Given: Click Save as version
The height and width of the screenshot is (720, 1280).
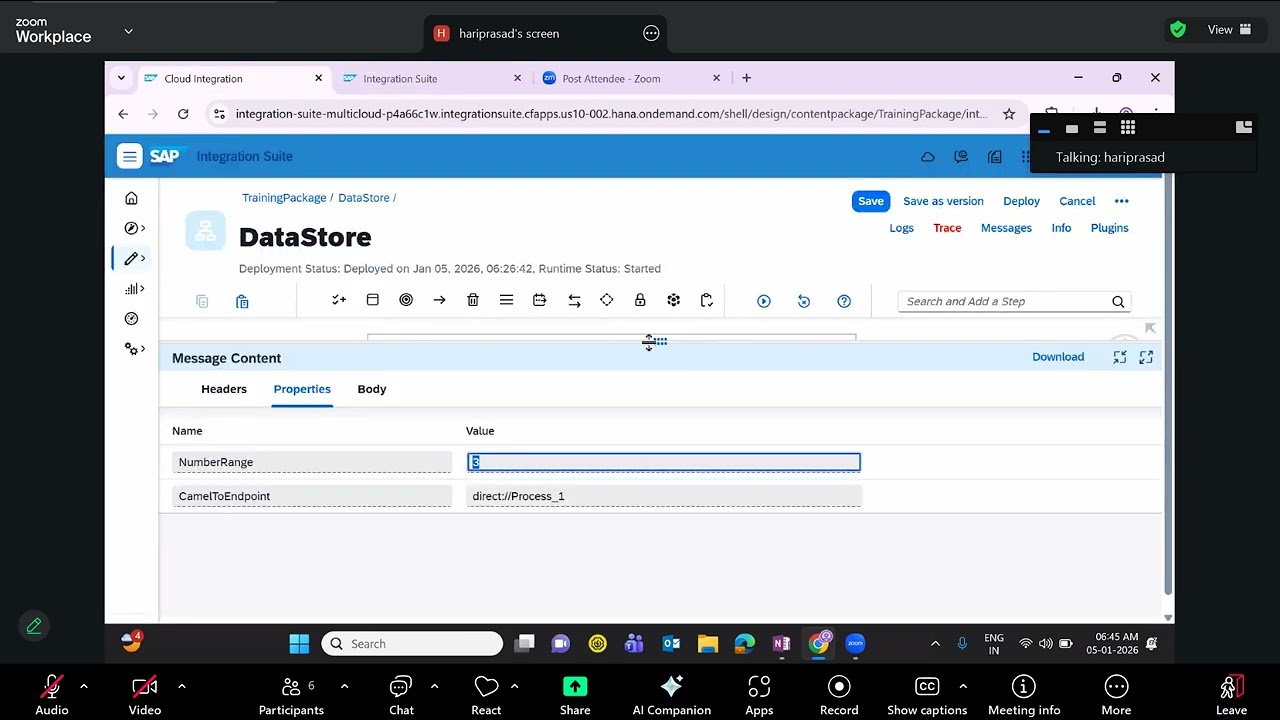Looking at the screenshot, I should coord(943,201).
